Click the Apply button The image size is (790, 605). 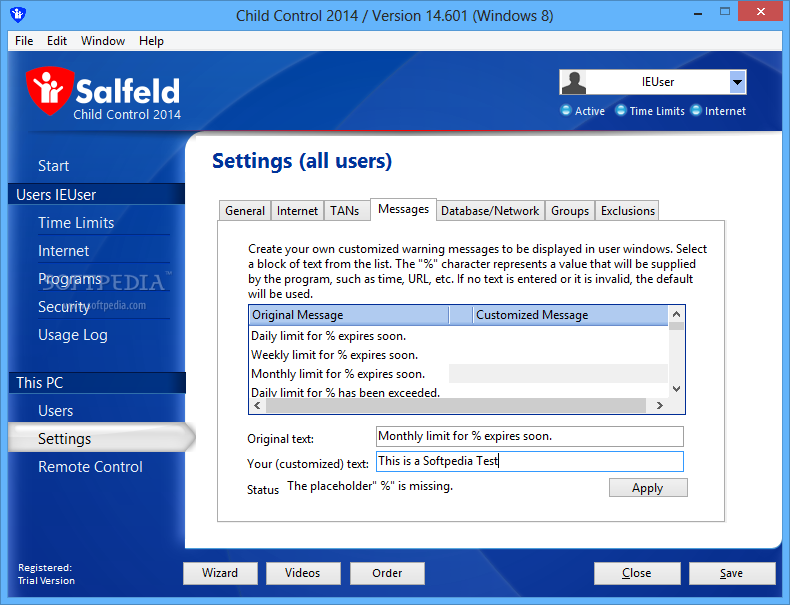648,488
